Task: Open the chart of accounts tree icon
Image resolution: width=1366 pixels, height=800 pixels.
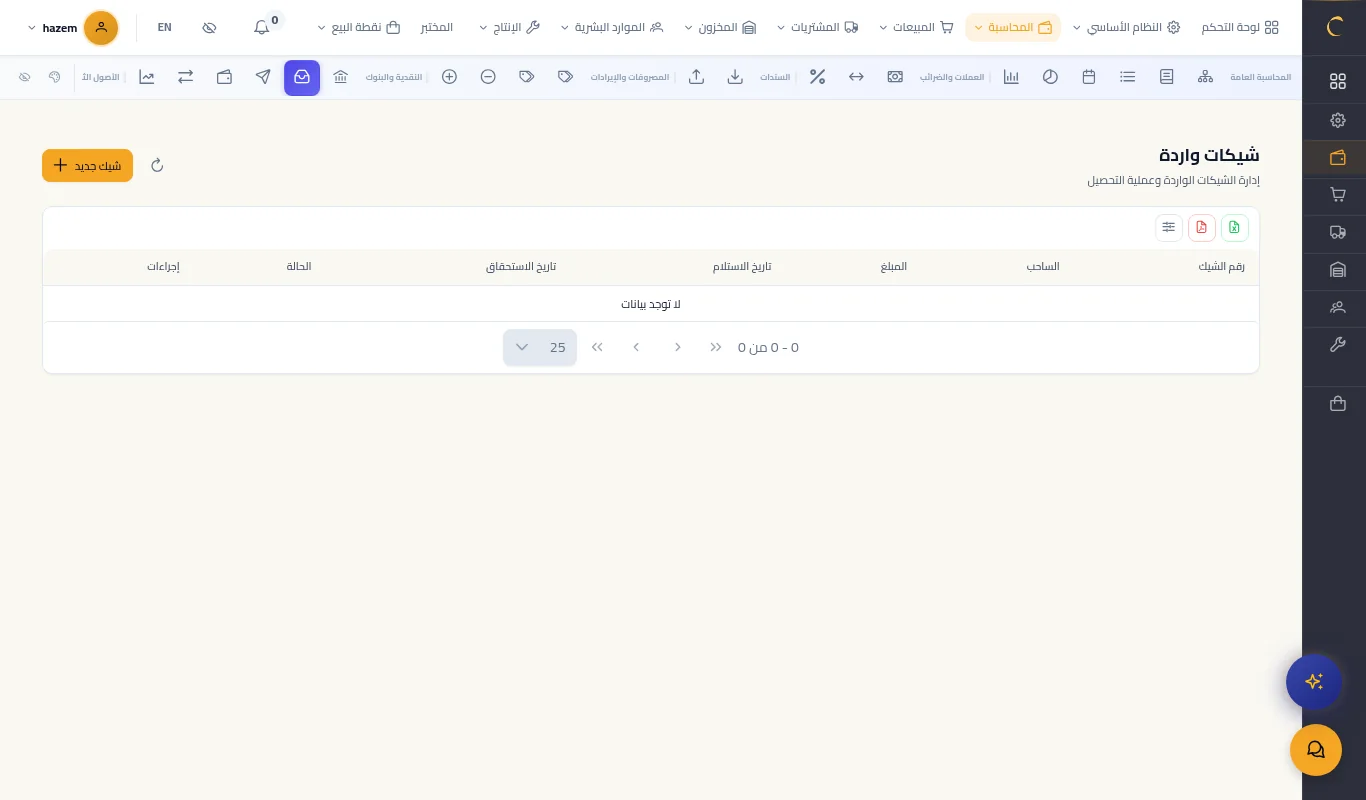Action: [1205, 77]
